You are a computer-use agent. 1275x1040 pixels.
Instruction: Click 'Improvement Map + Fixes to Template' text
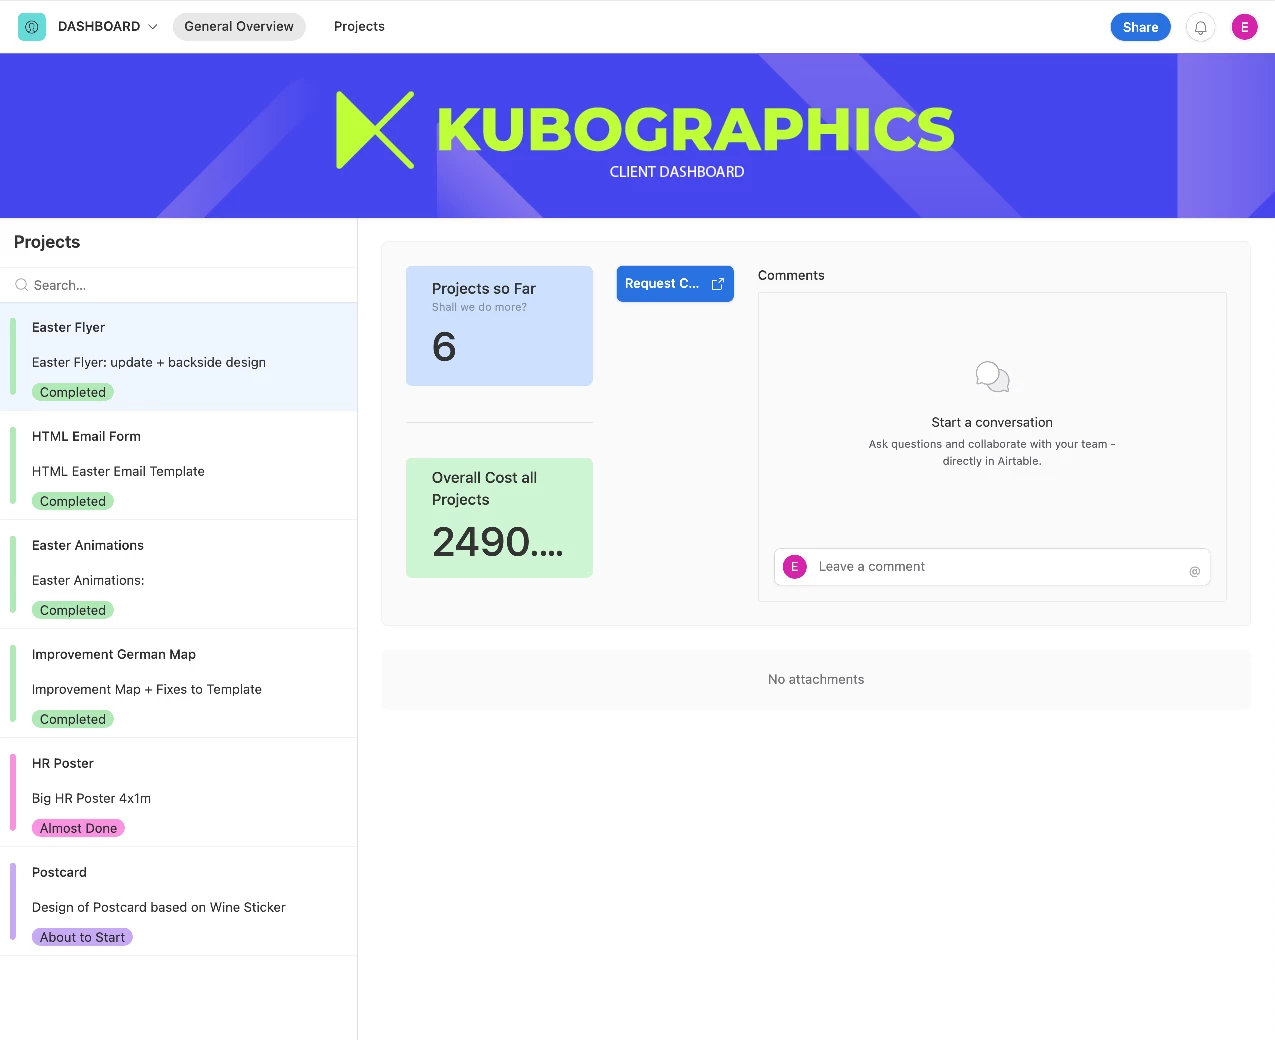(147, 689)
